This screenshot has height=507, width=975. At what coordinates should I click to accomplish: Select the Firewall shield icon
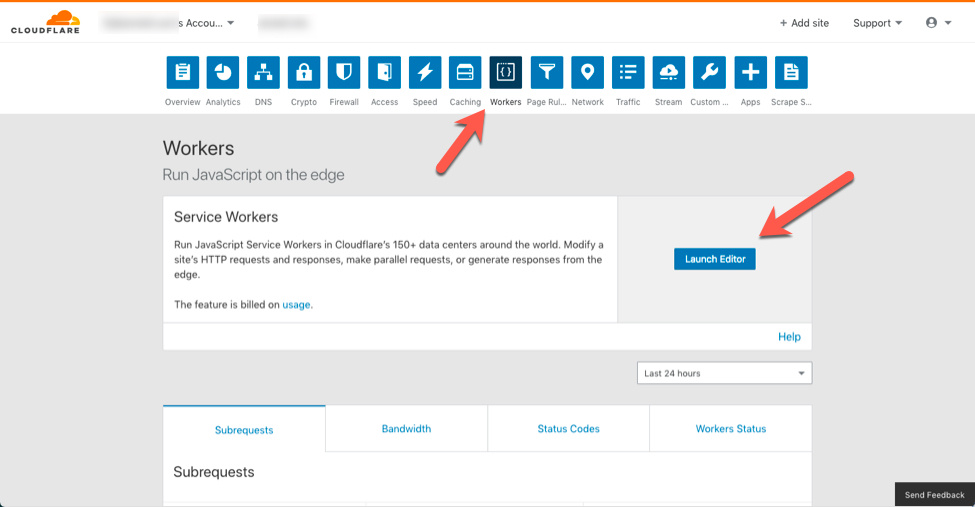click(x=344, y=73)
